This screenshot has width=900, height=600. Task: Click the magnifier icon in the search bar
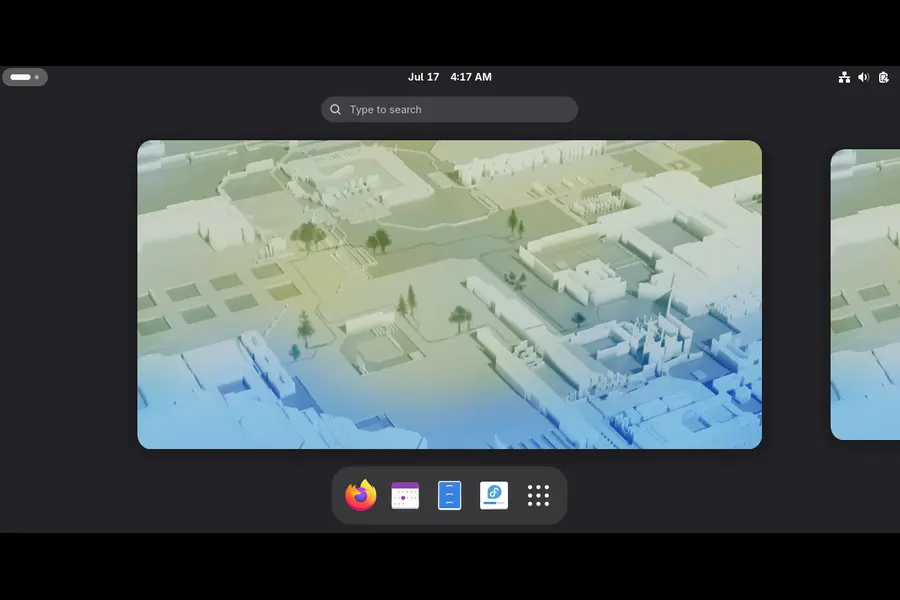[335, 109]
